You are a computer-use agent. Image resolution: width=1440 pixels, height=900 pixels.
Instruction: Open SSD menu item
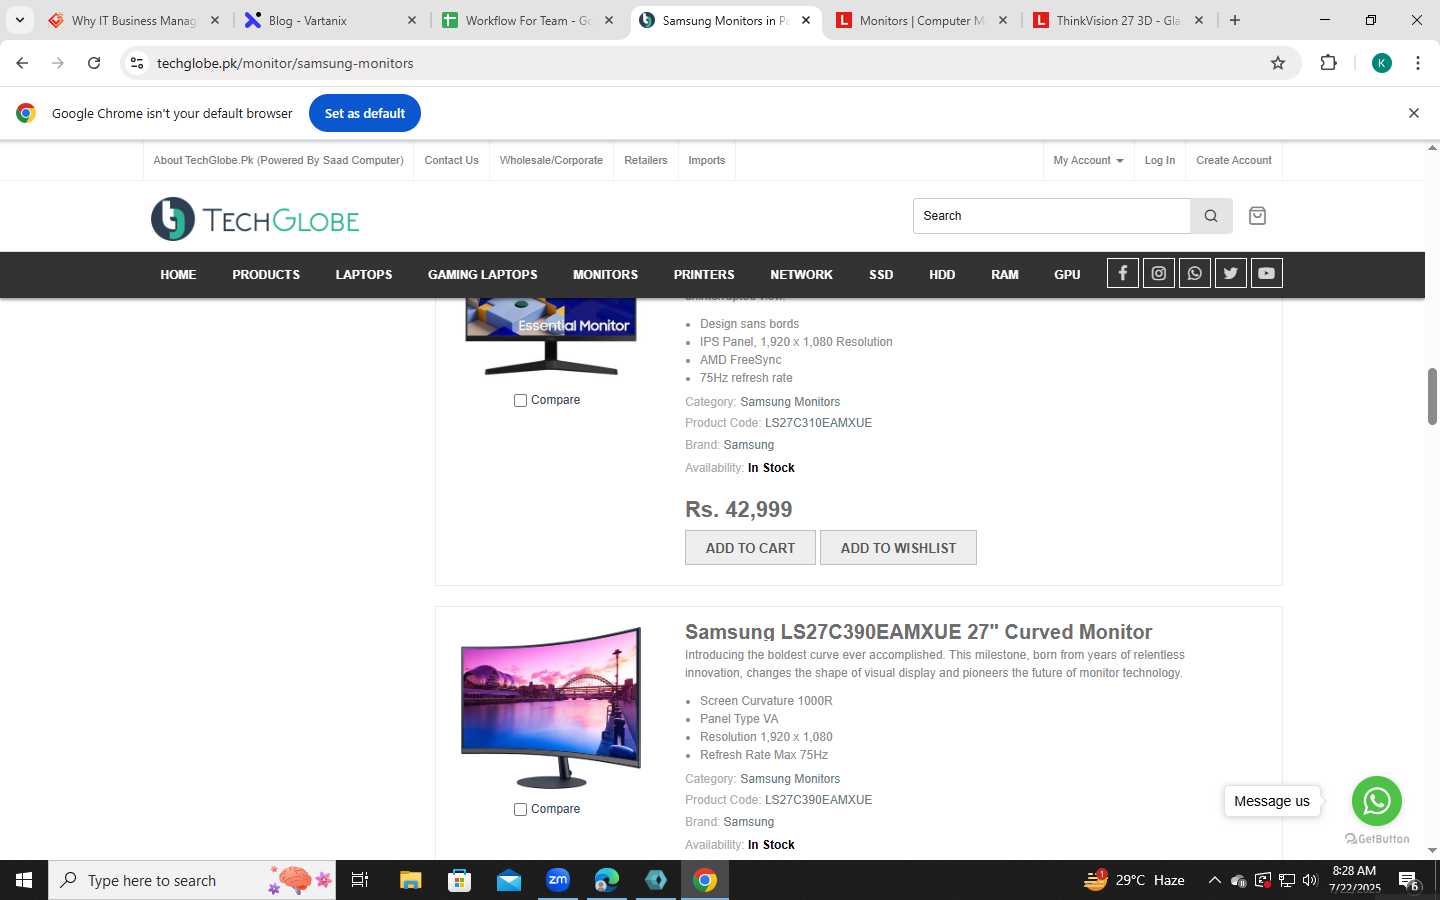(x=881, y=274)
